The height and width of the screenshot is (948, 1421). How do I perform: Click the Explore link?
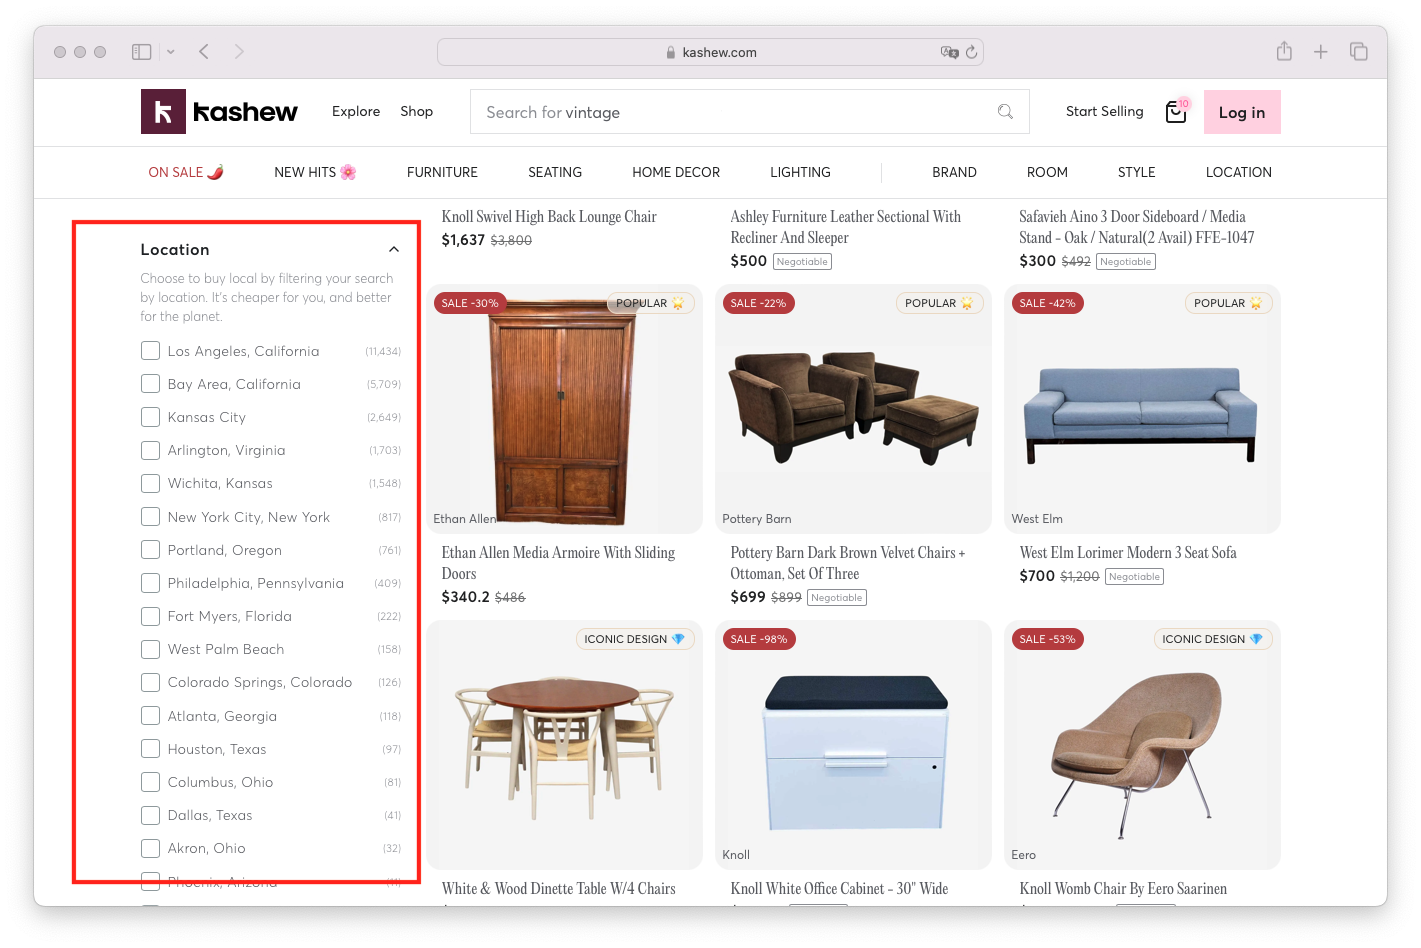coord(356,111)
